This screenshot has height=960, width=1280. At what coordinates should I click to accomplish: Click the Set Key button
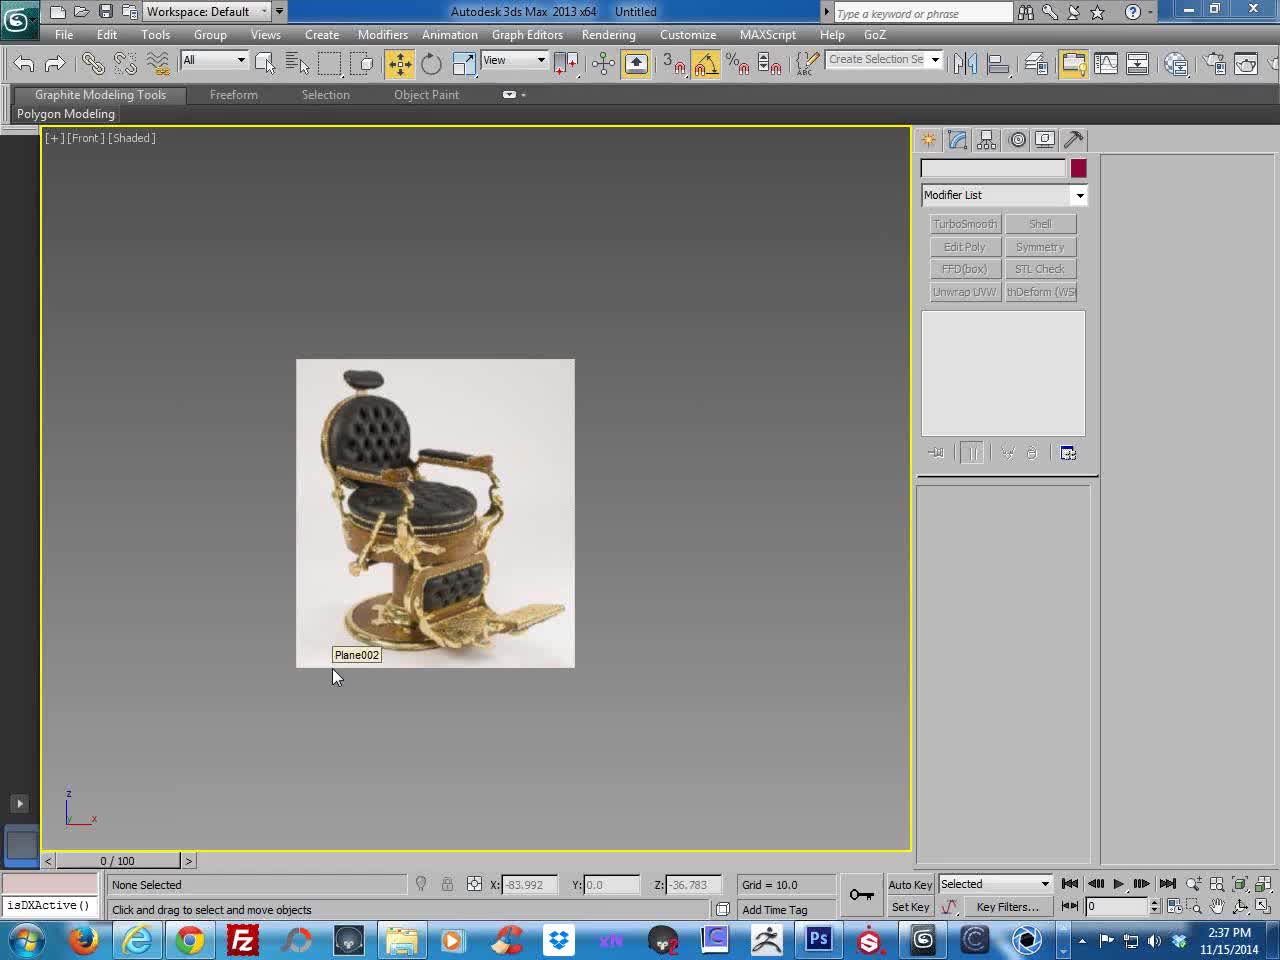[x=910, y=907]
